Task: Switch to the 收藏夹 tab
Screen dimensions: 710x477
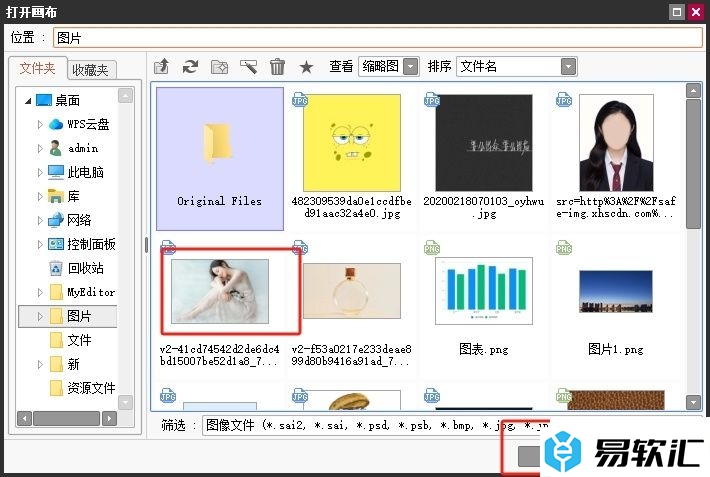Action: tap(91, 70)
